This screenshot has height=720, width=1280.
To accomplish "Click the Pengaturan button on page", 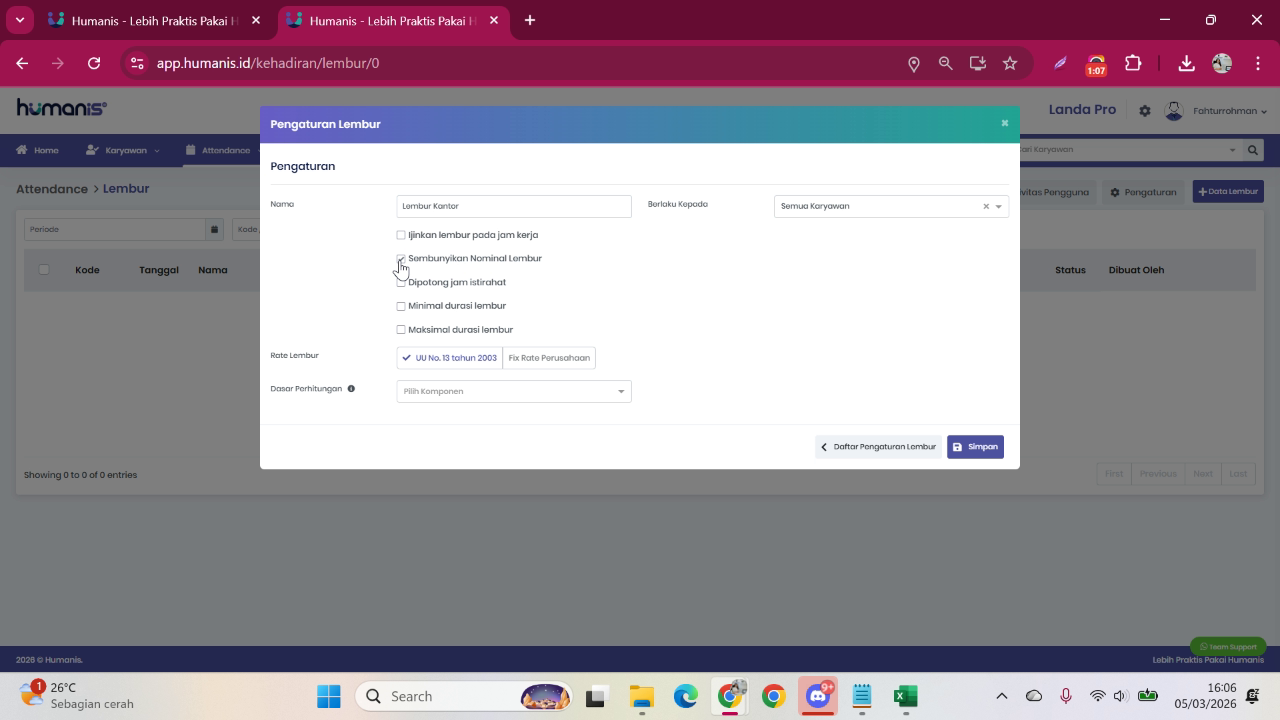I will 1143,192.
